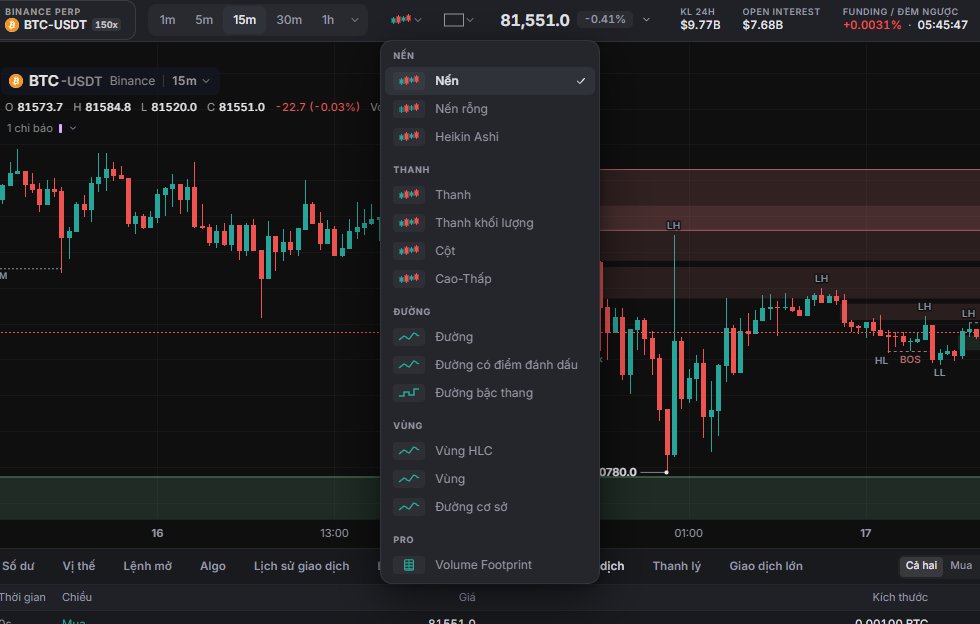Click the Volume Footprint grid icon

tap(409, 565)
